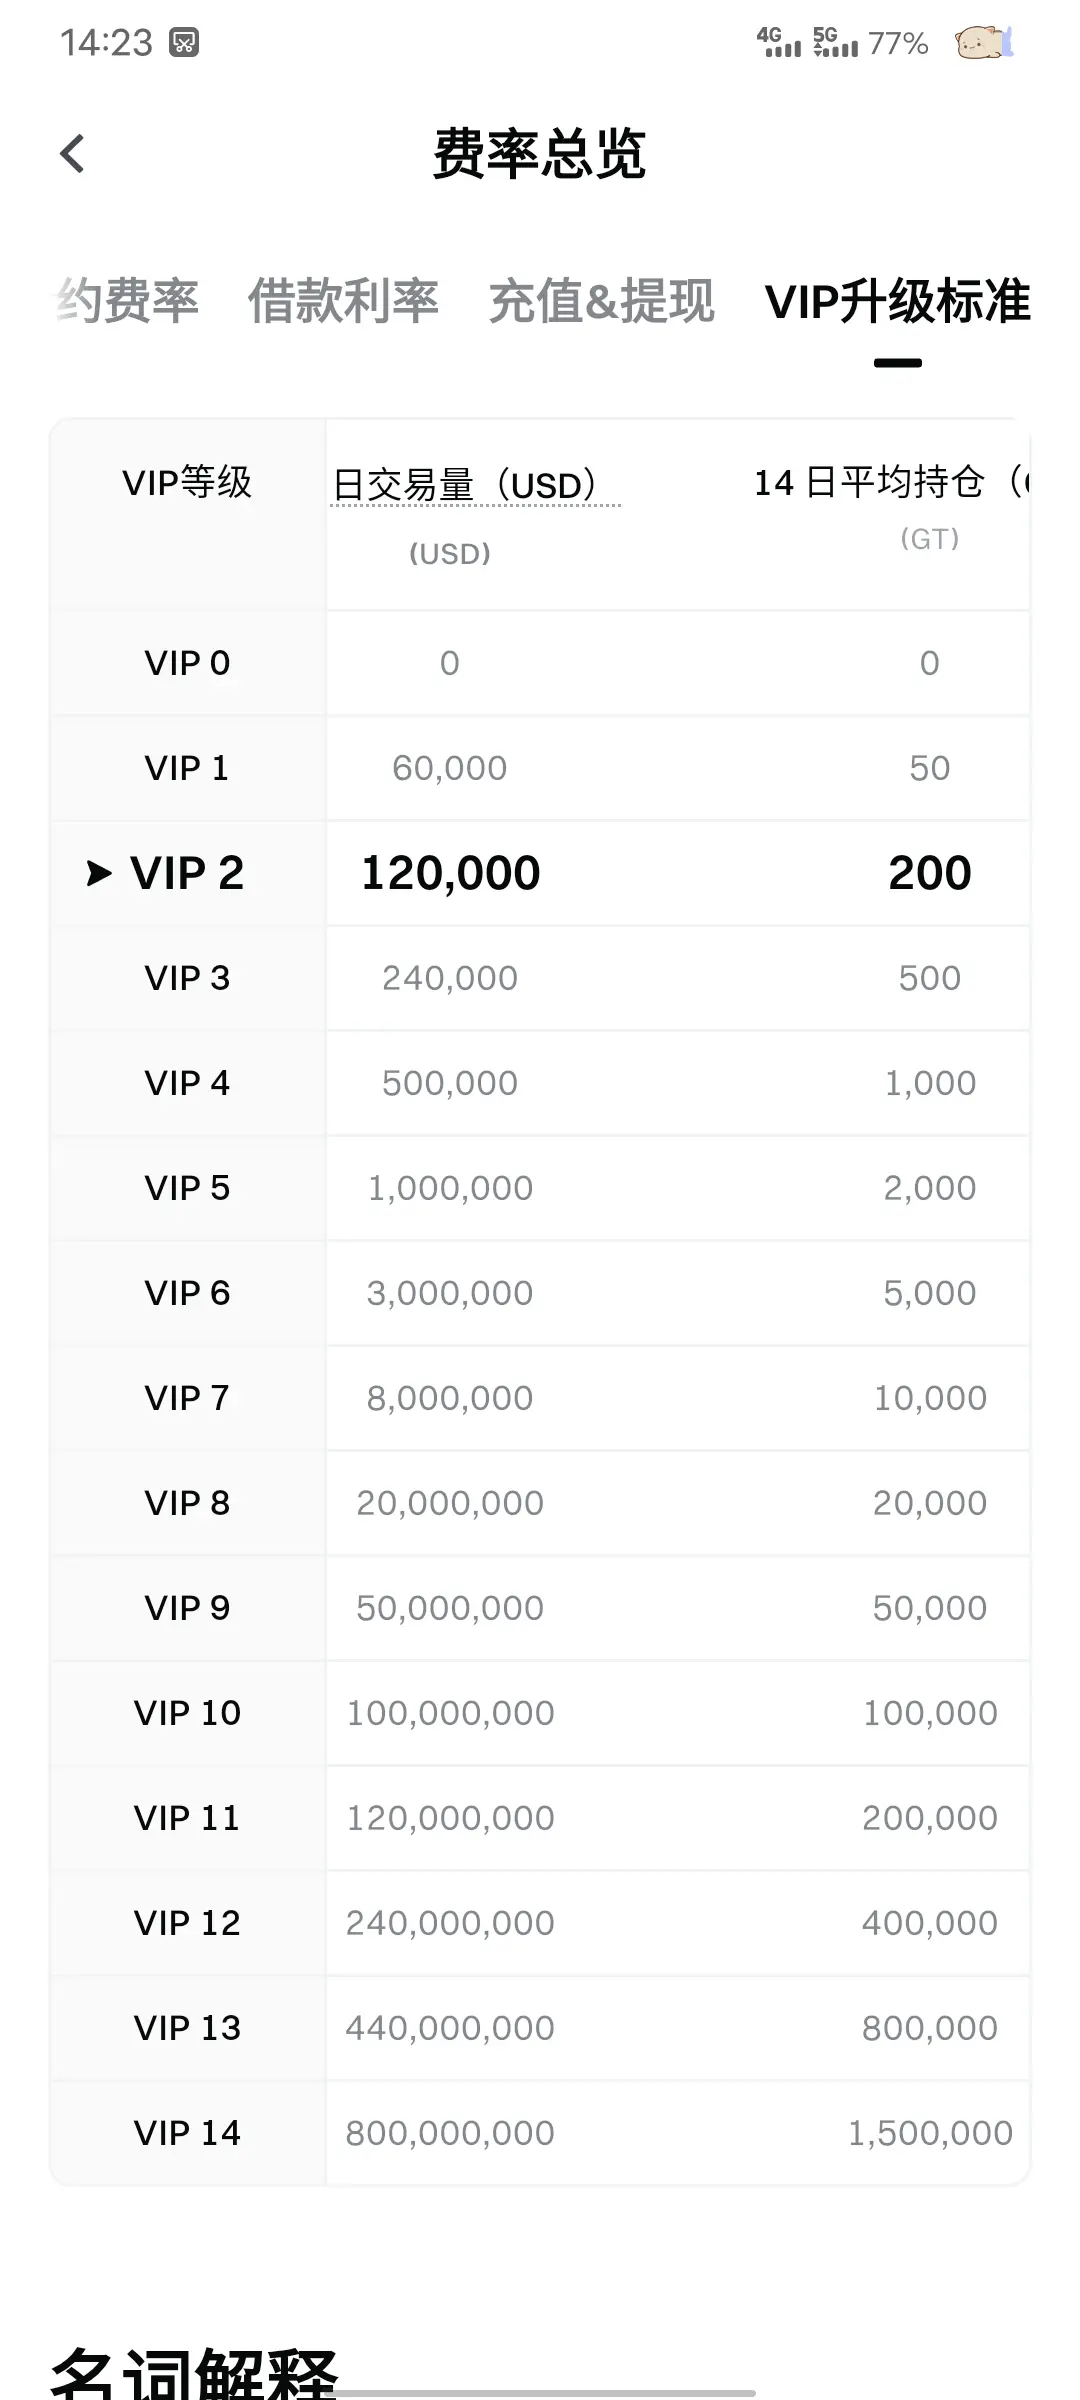This screenshot has height=2400, width=1080.
Task: Open the 充值&提现 tab
Action: (x=602, y=301)
